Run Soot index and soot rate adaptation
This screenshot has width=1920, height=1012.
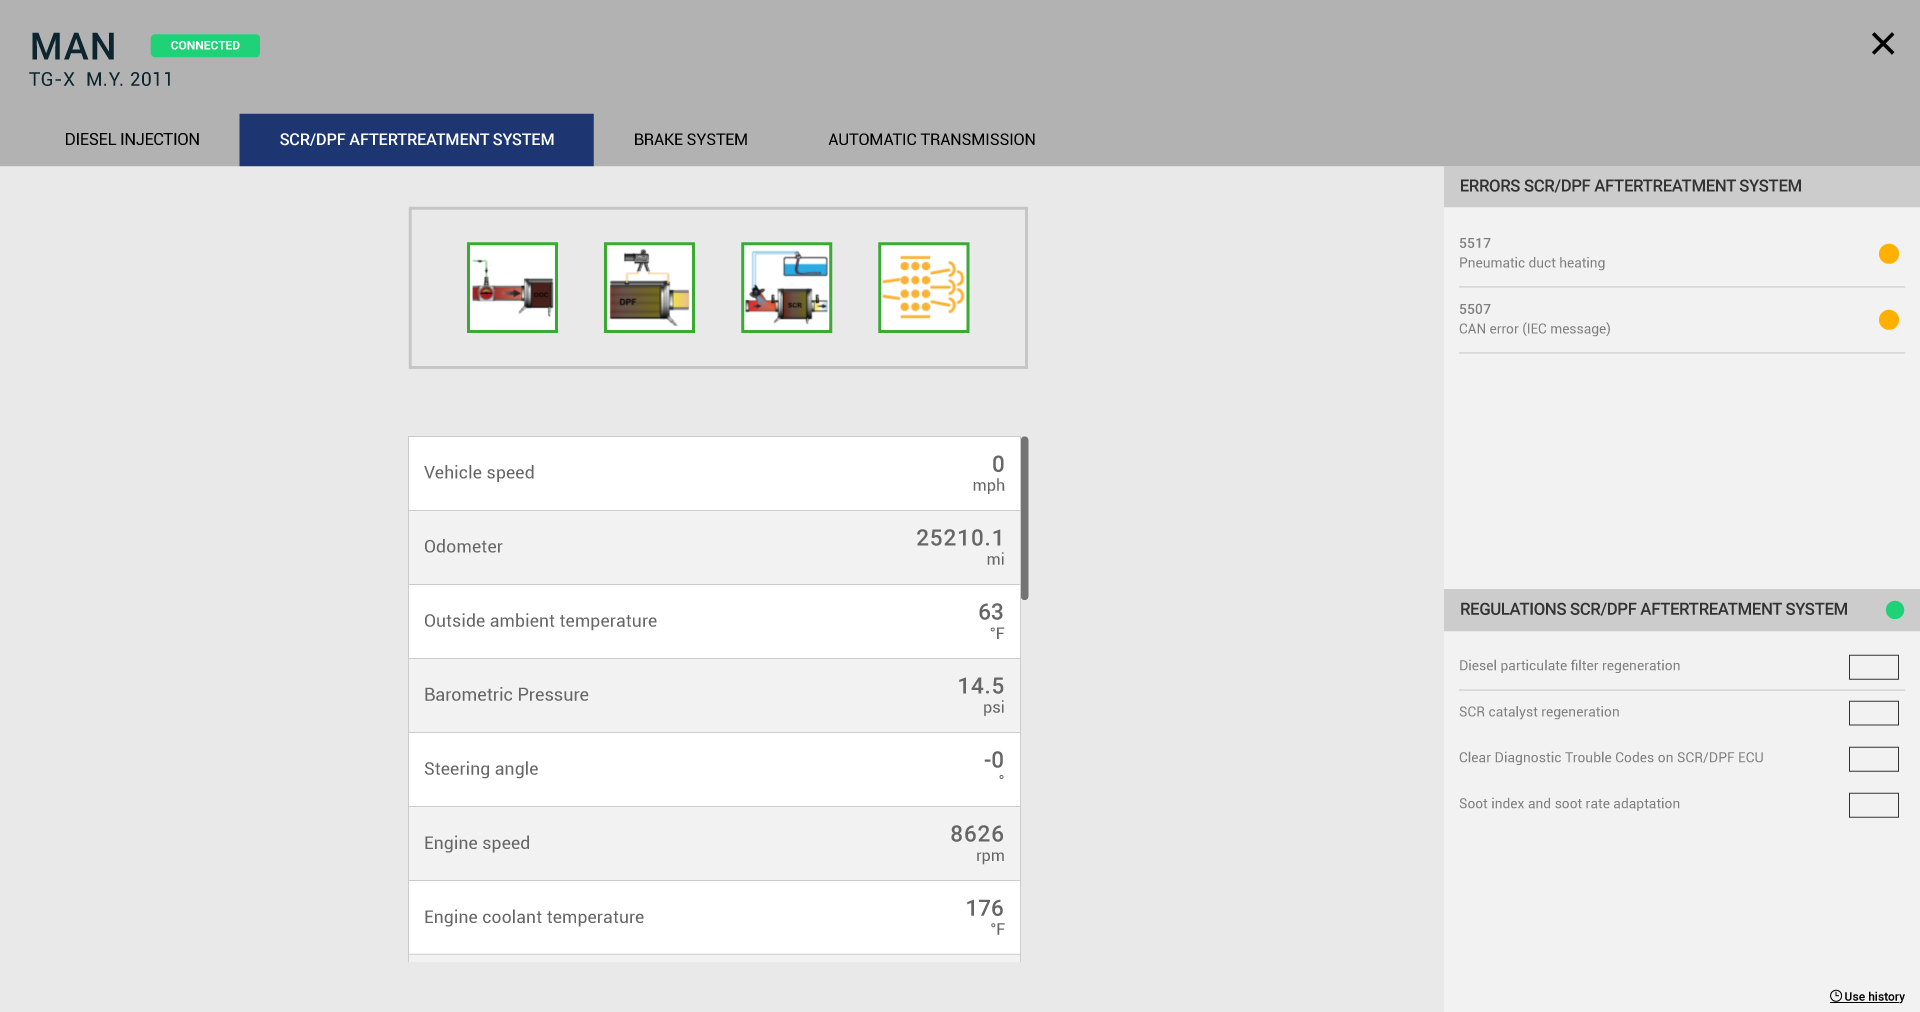(x=1874, y=805)
